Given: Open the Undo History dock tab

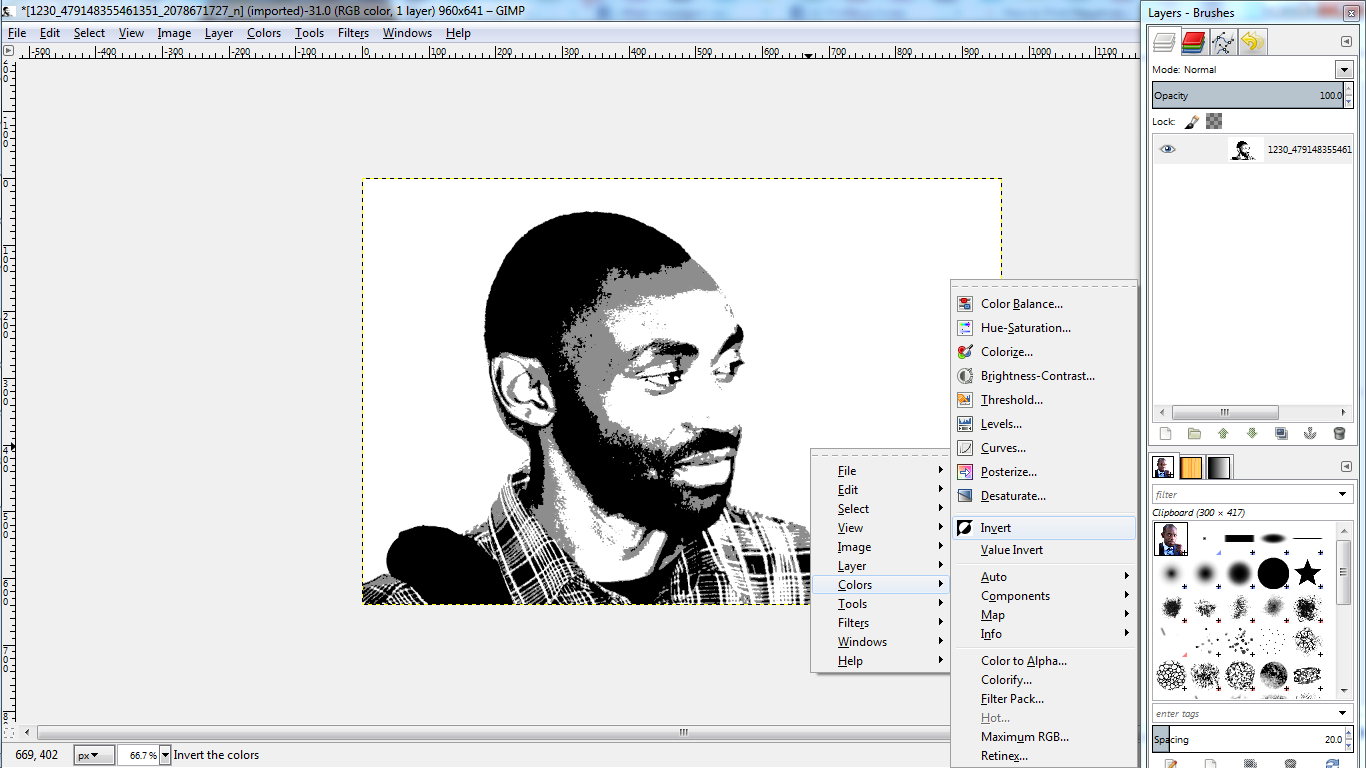Looking at the screenshot, I should tap(1252, 42).
